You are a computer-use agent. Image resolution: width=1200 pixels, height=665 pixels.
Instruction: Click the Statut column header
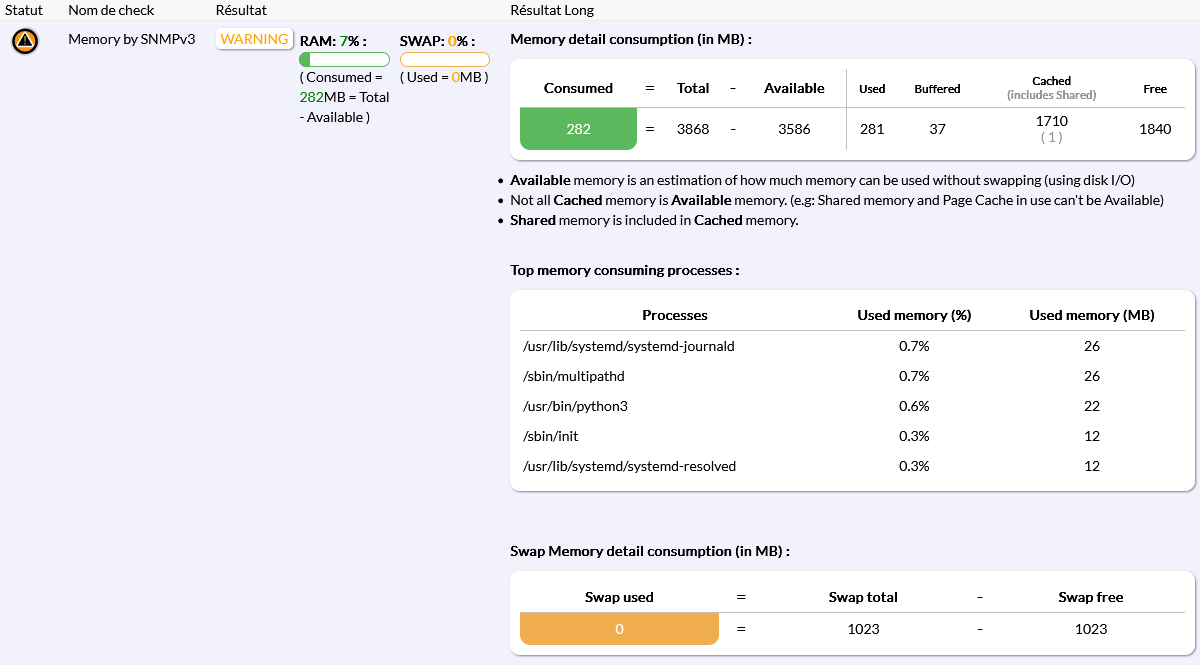[24, 10]
